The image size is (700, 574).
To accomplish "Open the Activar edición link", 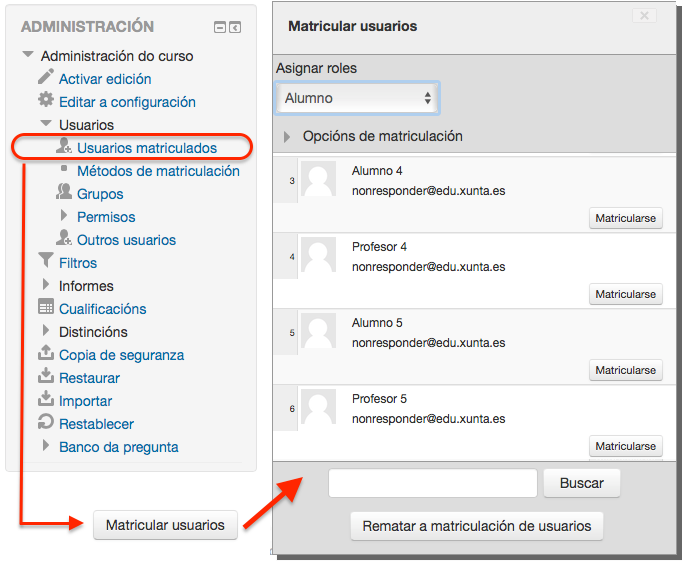I will (105, 79).
